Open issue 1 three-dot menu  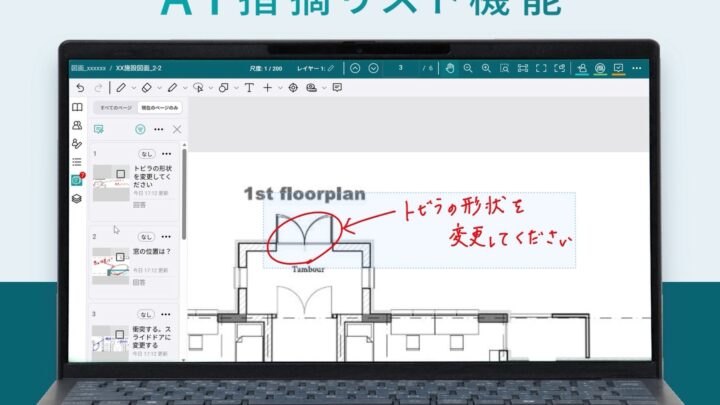(x=167, y=154)
